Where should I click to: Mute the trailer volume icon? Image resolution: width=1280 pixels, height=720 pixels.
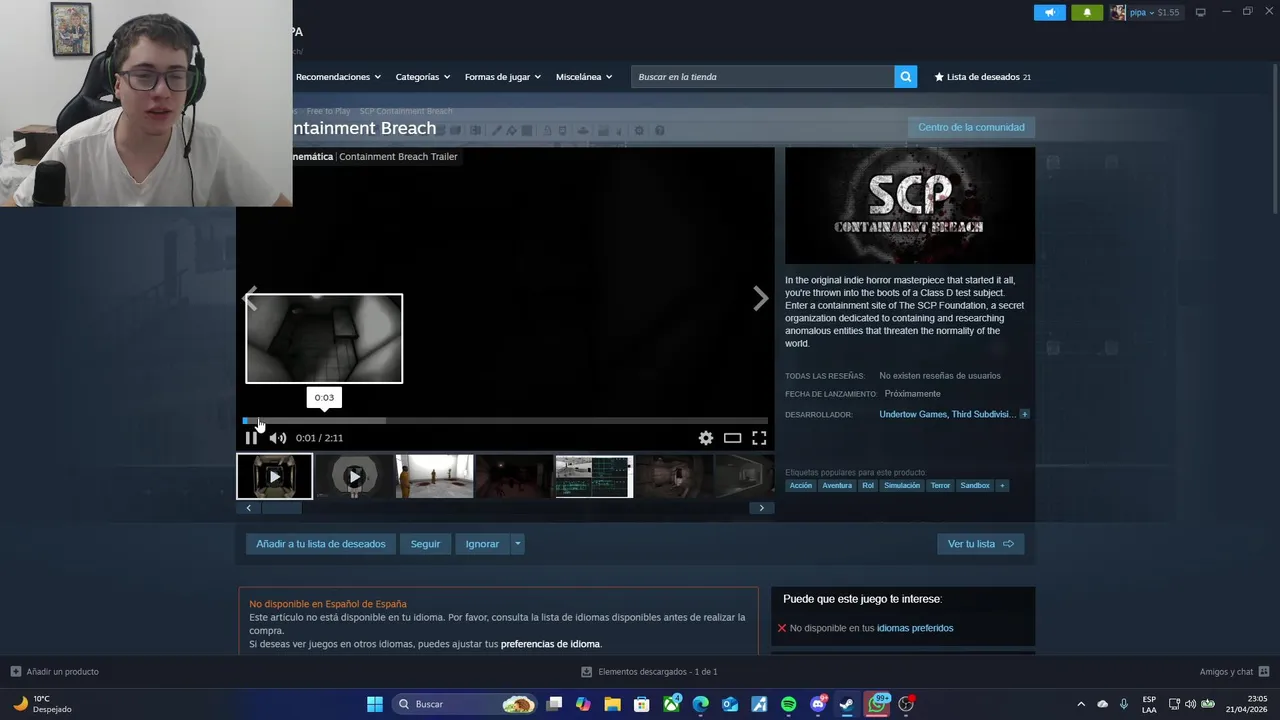(x=278, y=438)
